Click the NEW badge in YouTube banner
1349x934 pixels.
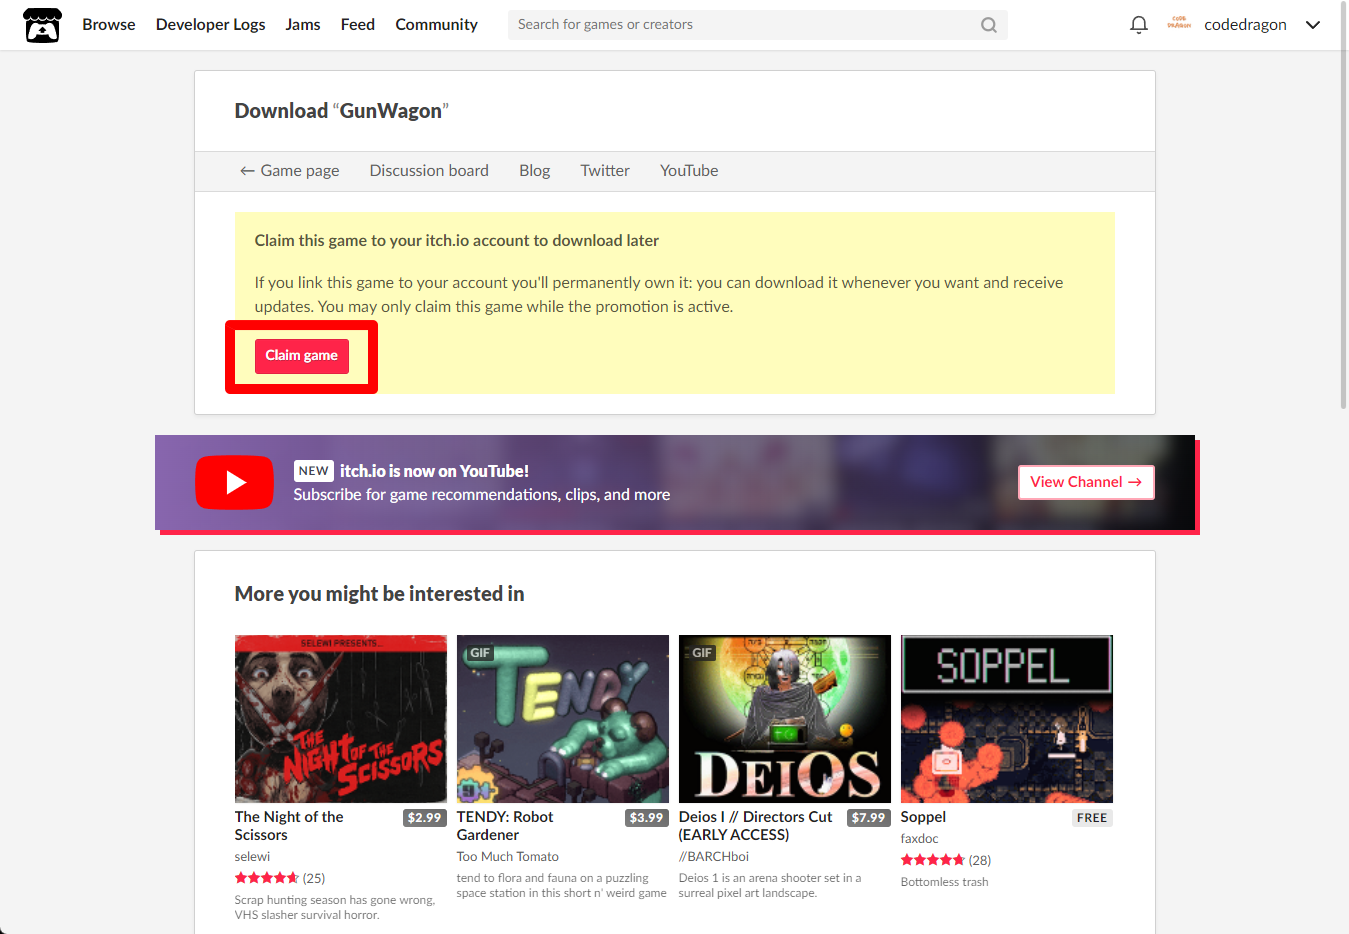pyautogui.click(x=313, y=471)
